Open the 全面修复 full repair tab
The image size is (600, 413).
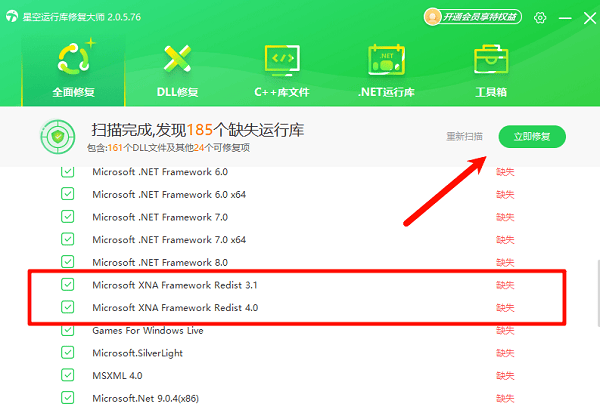(x=73, y=71)
